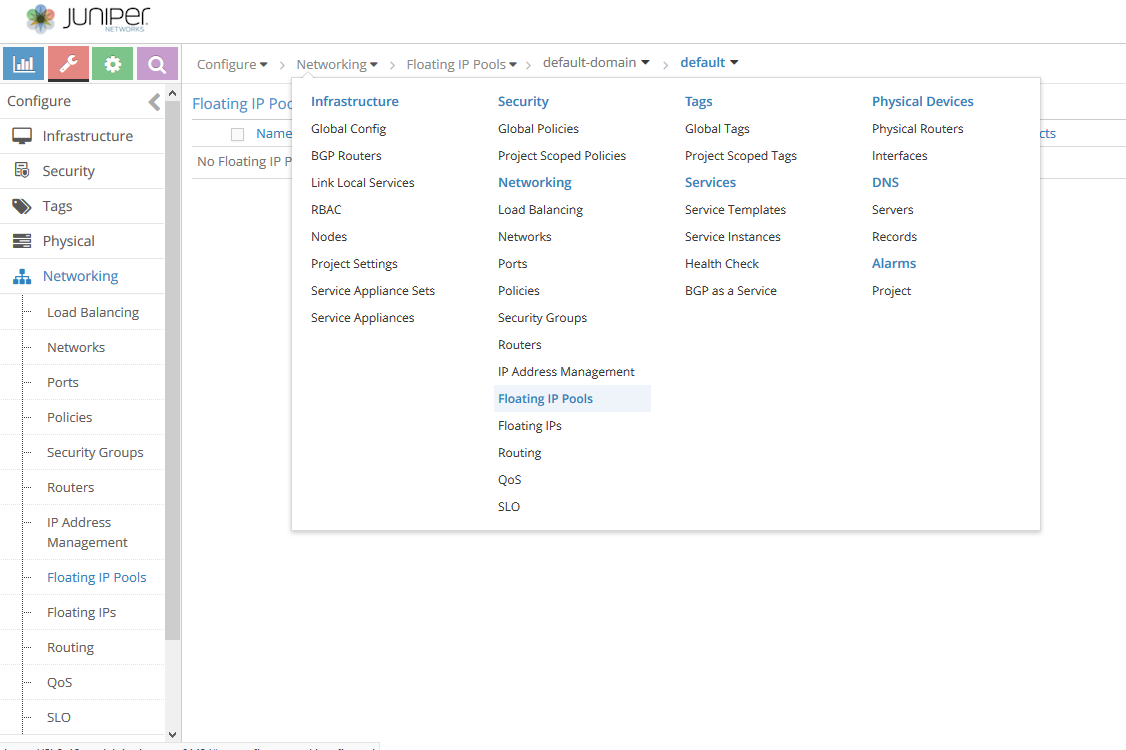Expand Infrastructure in the sidebar
This screenshot has height=750, width=1126.
(82, 136)
